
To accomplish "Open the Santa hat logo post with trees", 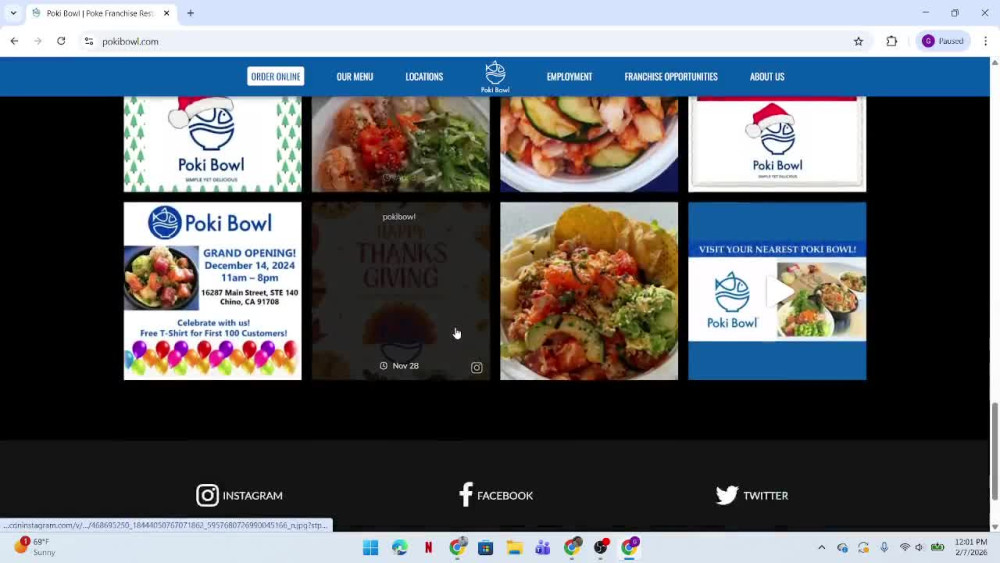I will 212,144.
